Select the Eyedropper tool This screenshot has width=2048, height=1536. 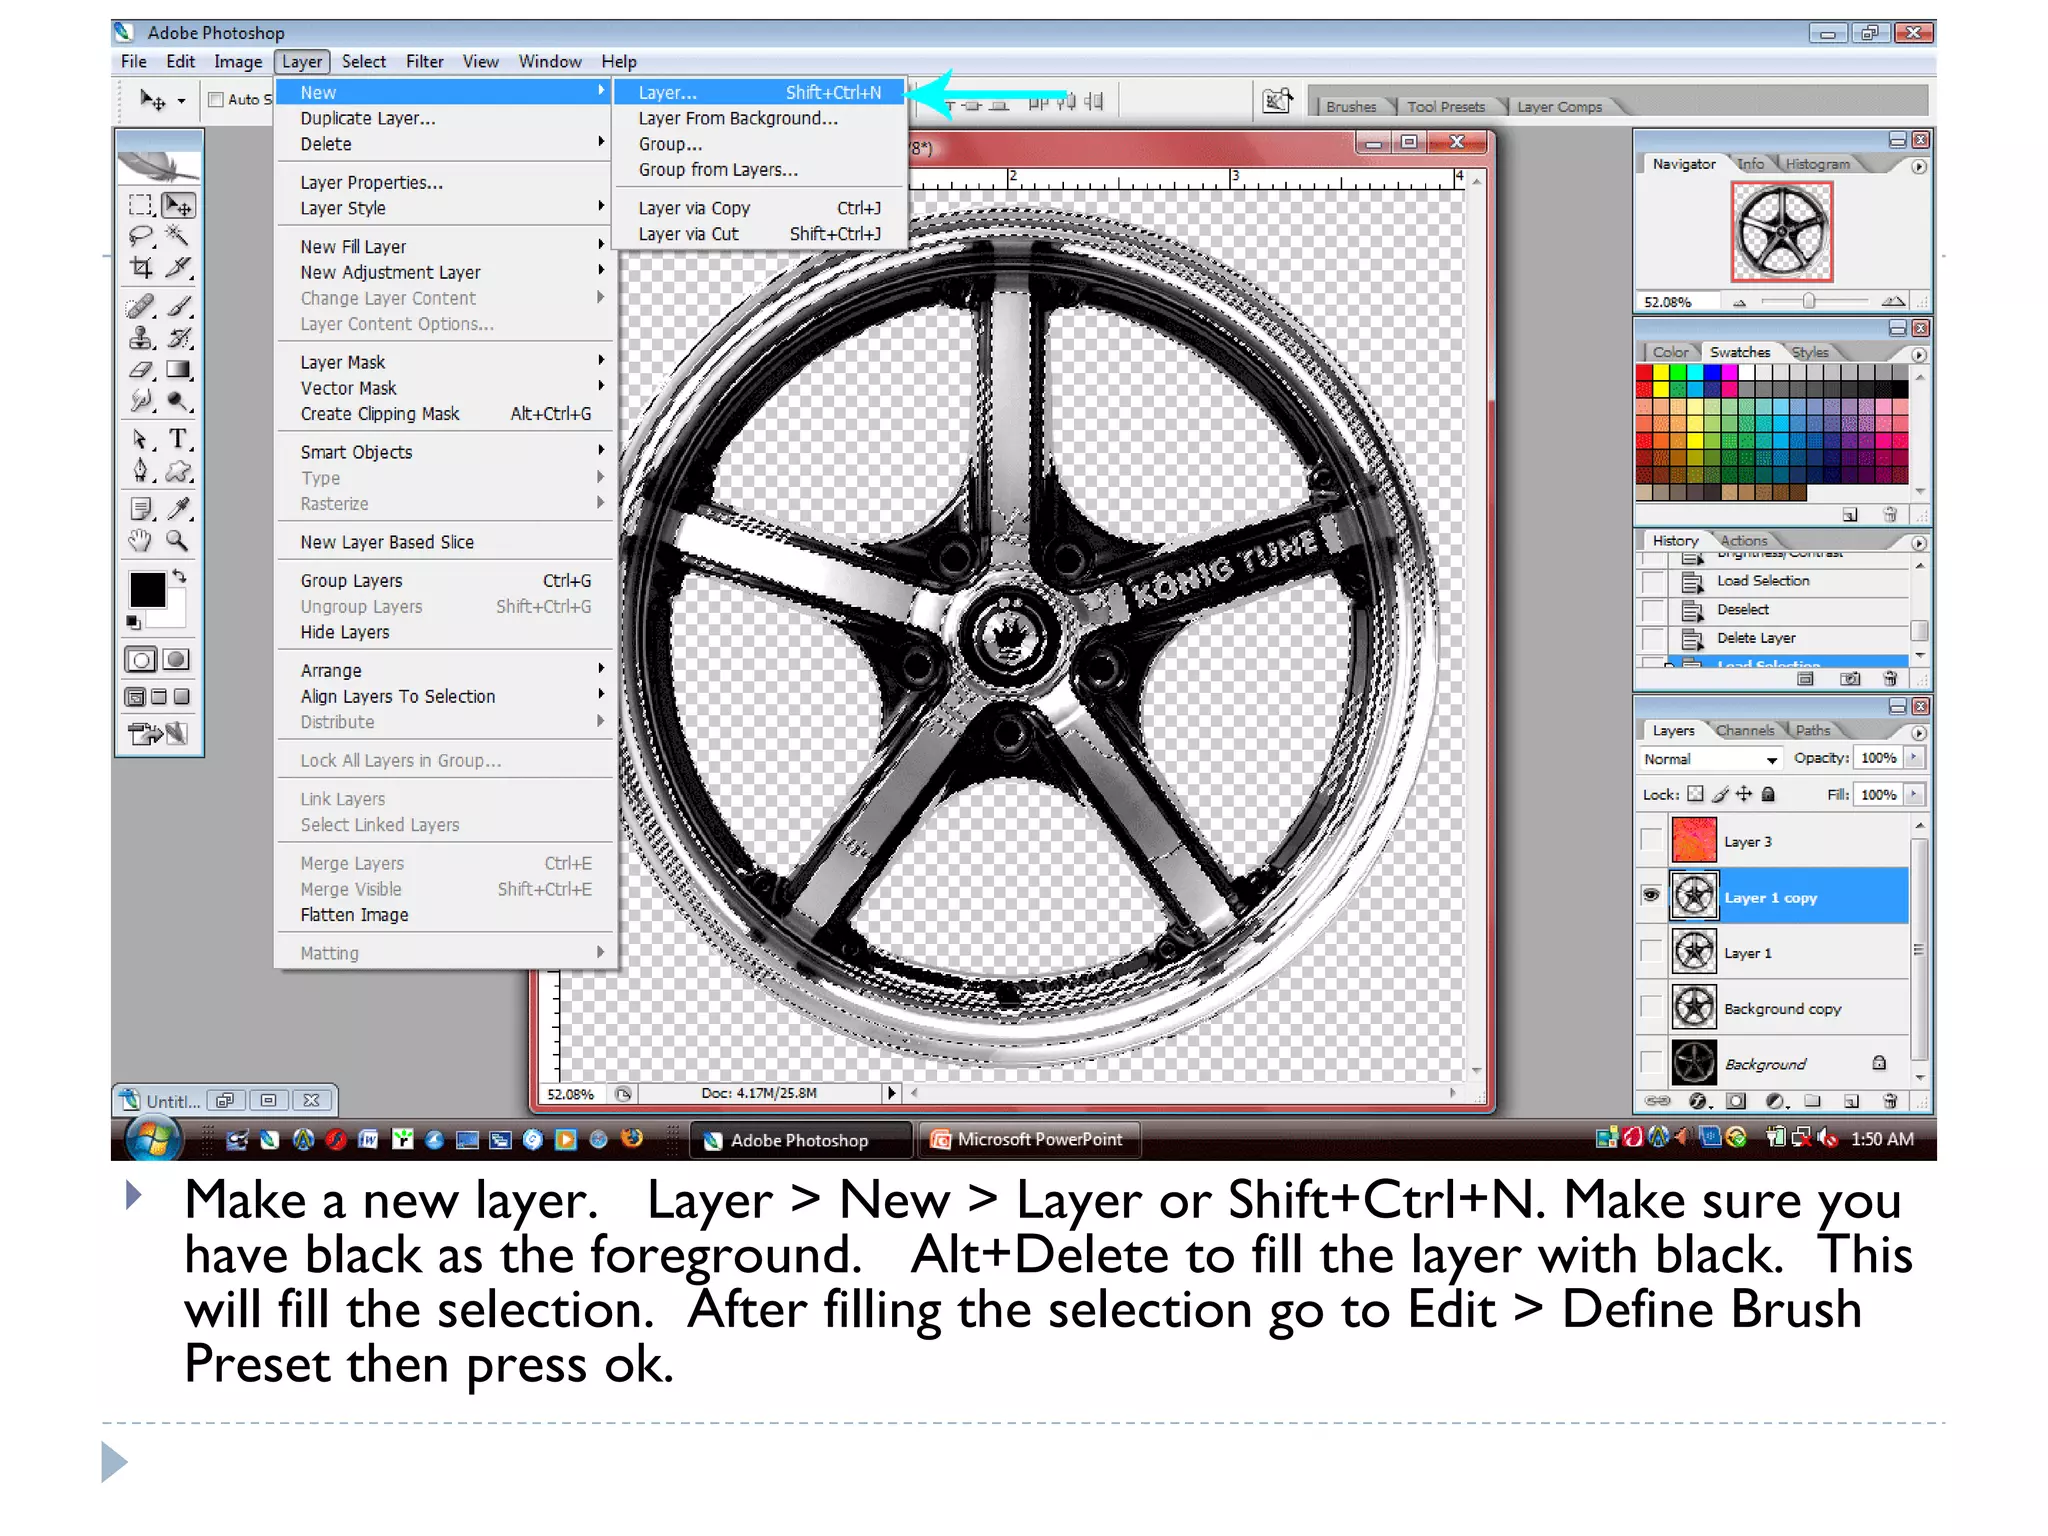[178, 509]
